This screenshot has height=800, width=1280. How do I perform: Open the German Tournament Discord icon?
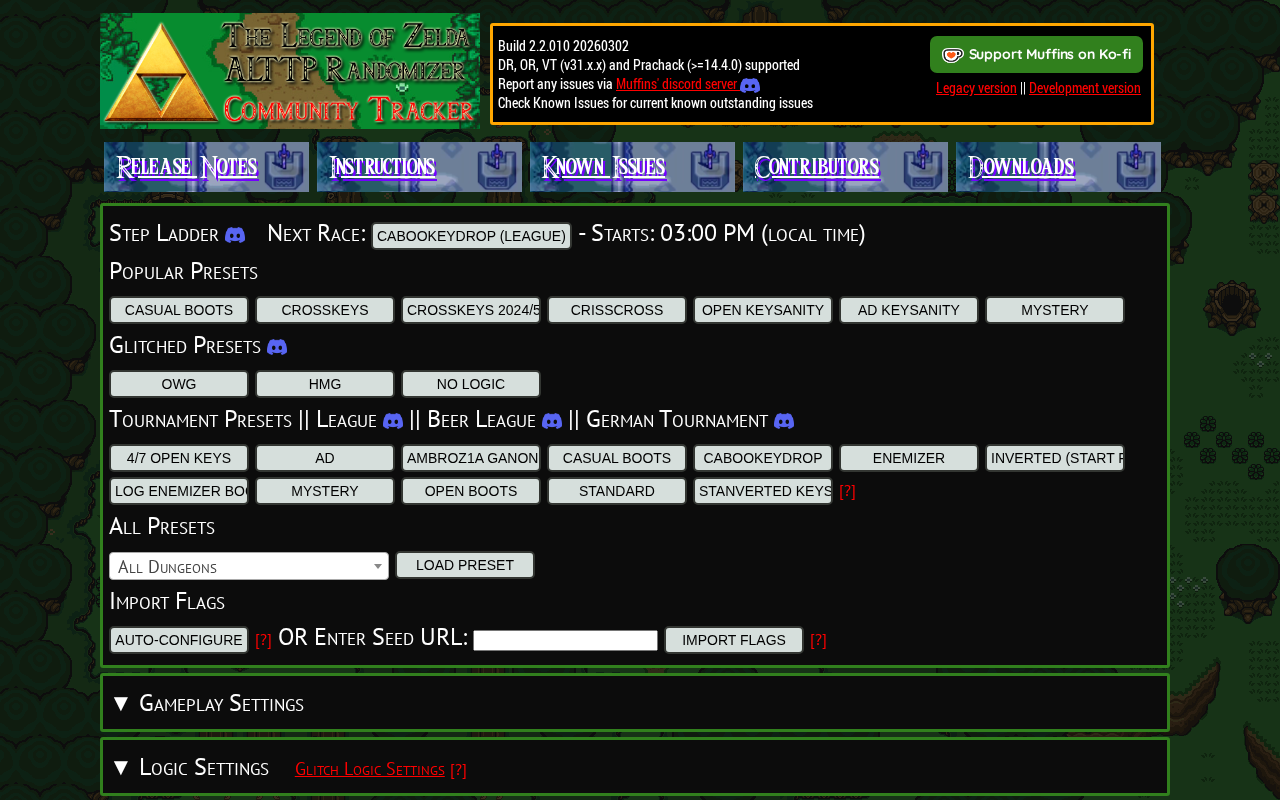pos(784,421)
